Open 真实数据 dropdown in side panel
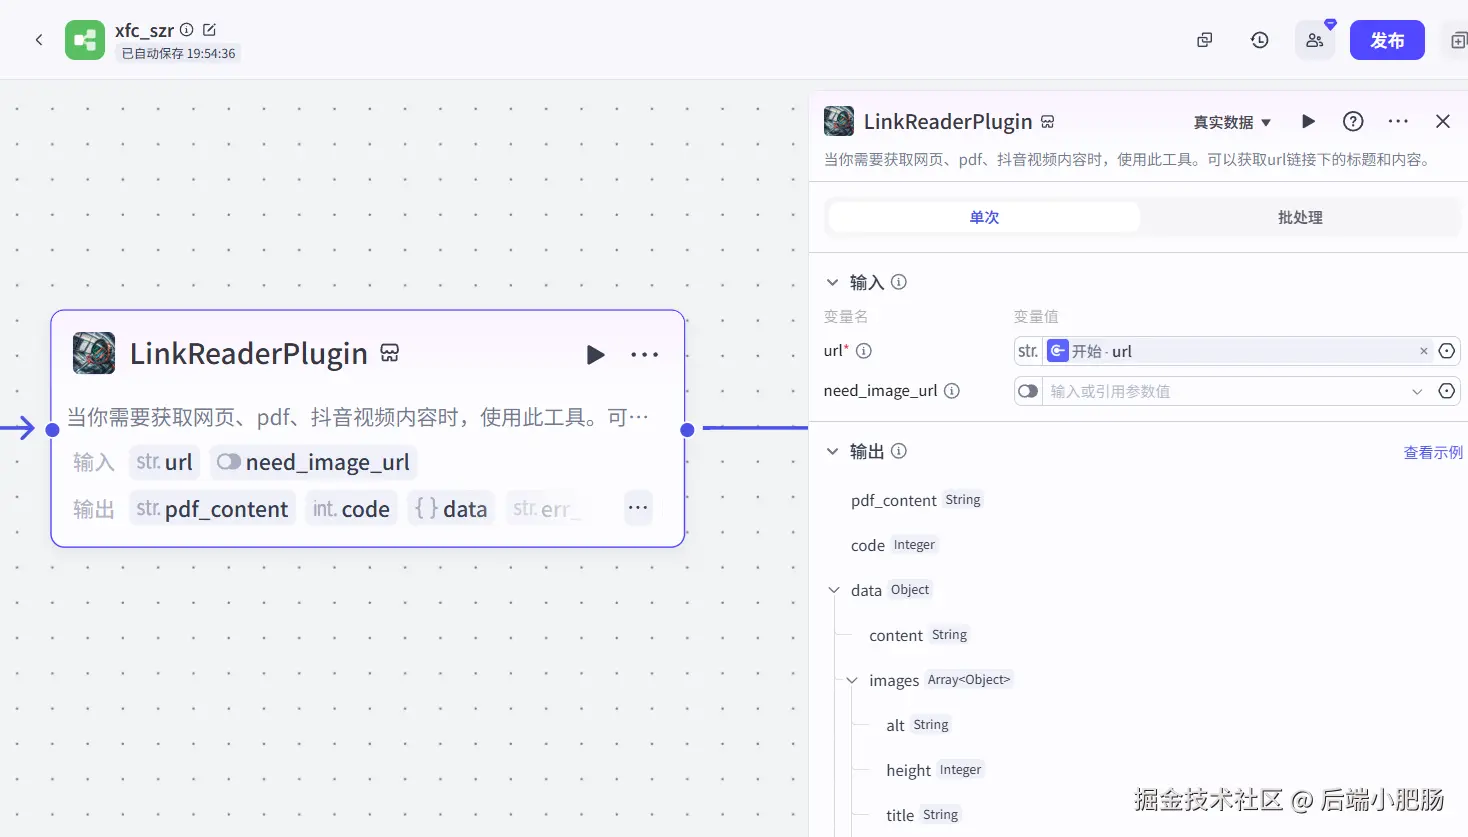 [x=1232, y=122]
